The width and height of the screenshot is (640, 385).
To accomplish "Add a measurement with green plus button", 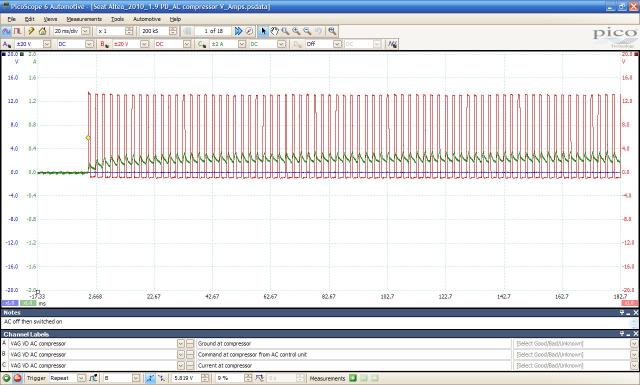I will point(353,378).
